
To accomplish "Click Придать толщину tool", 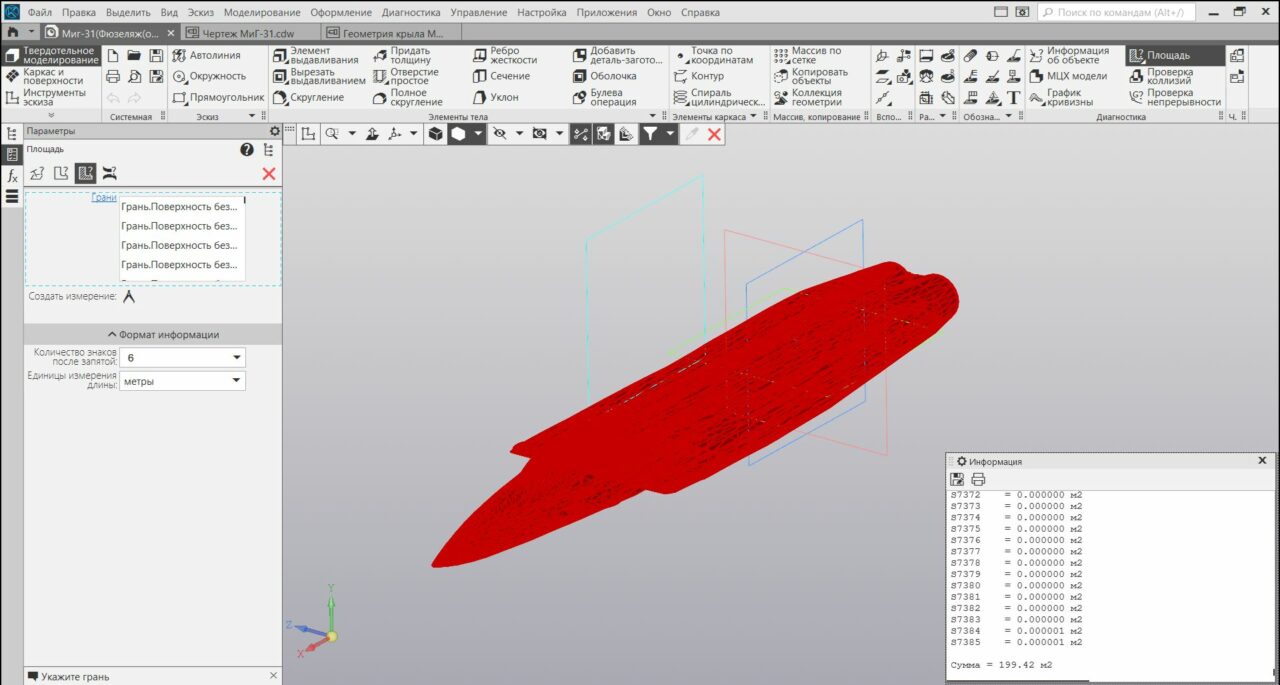I will (x=402, y=55).
